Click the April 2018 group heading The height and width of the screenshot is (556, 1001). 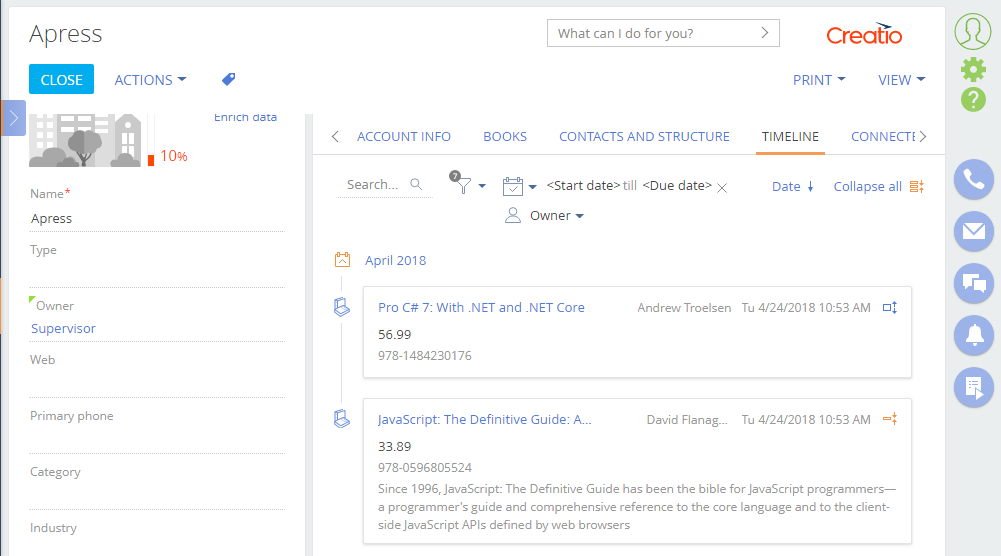click(x=395, y=260)
